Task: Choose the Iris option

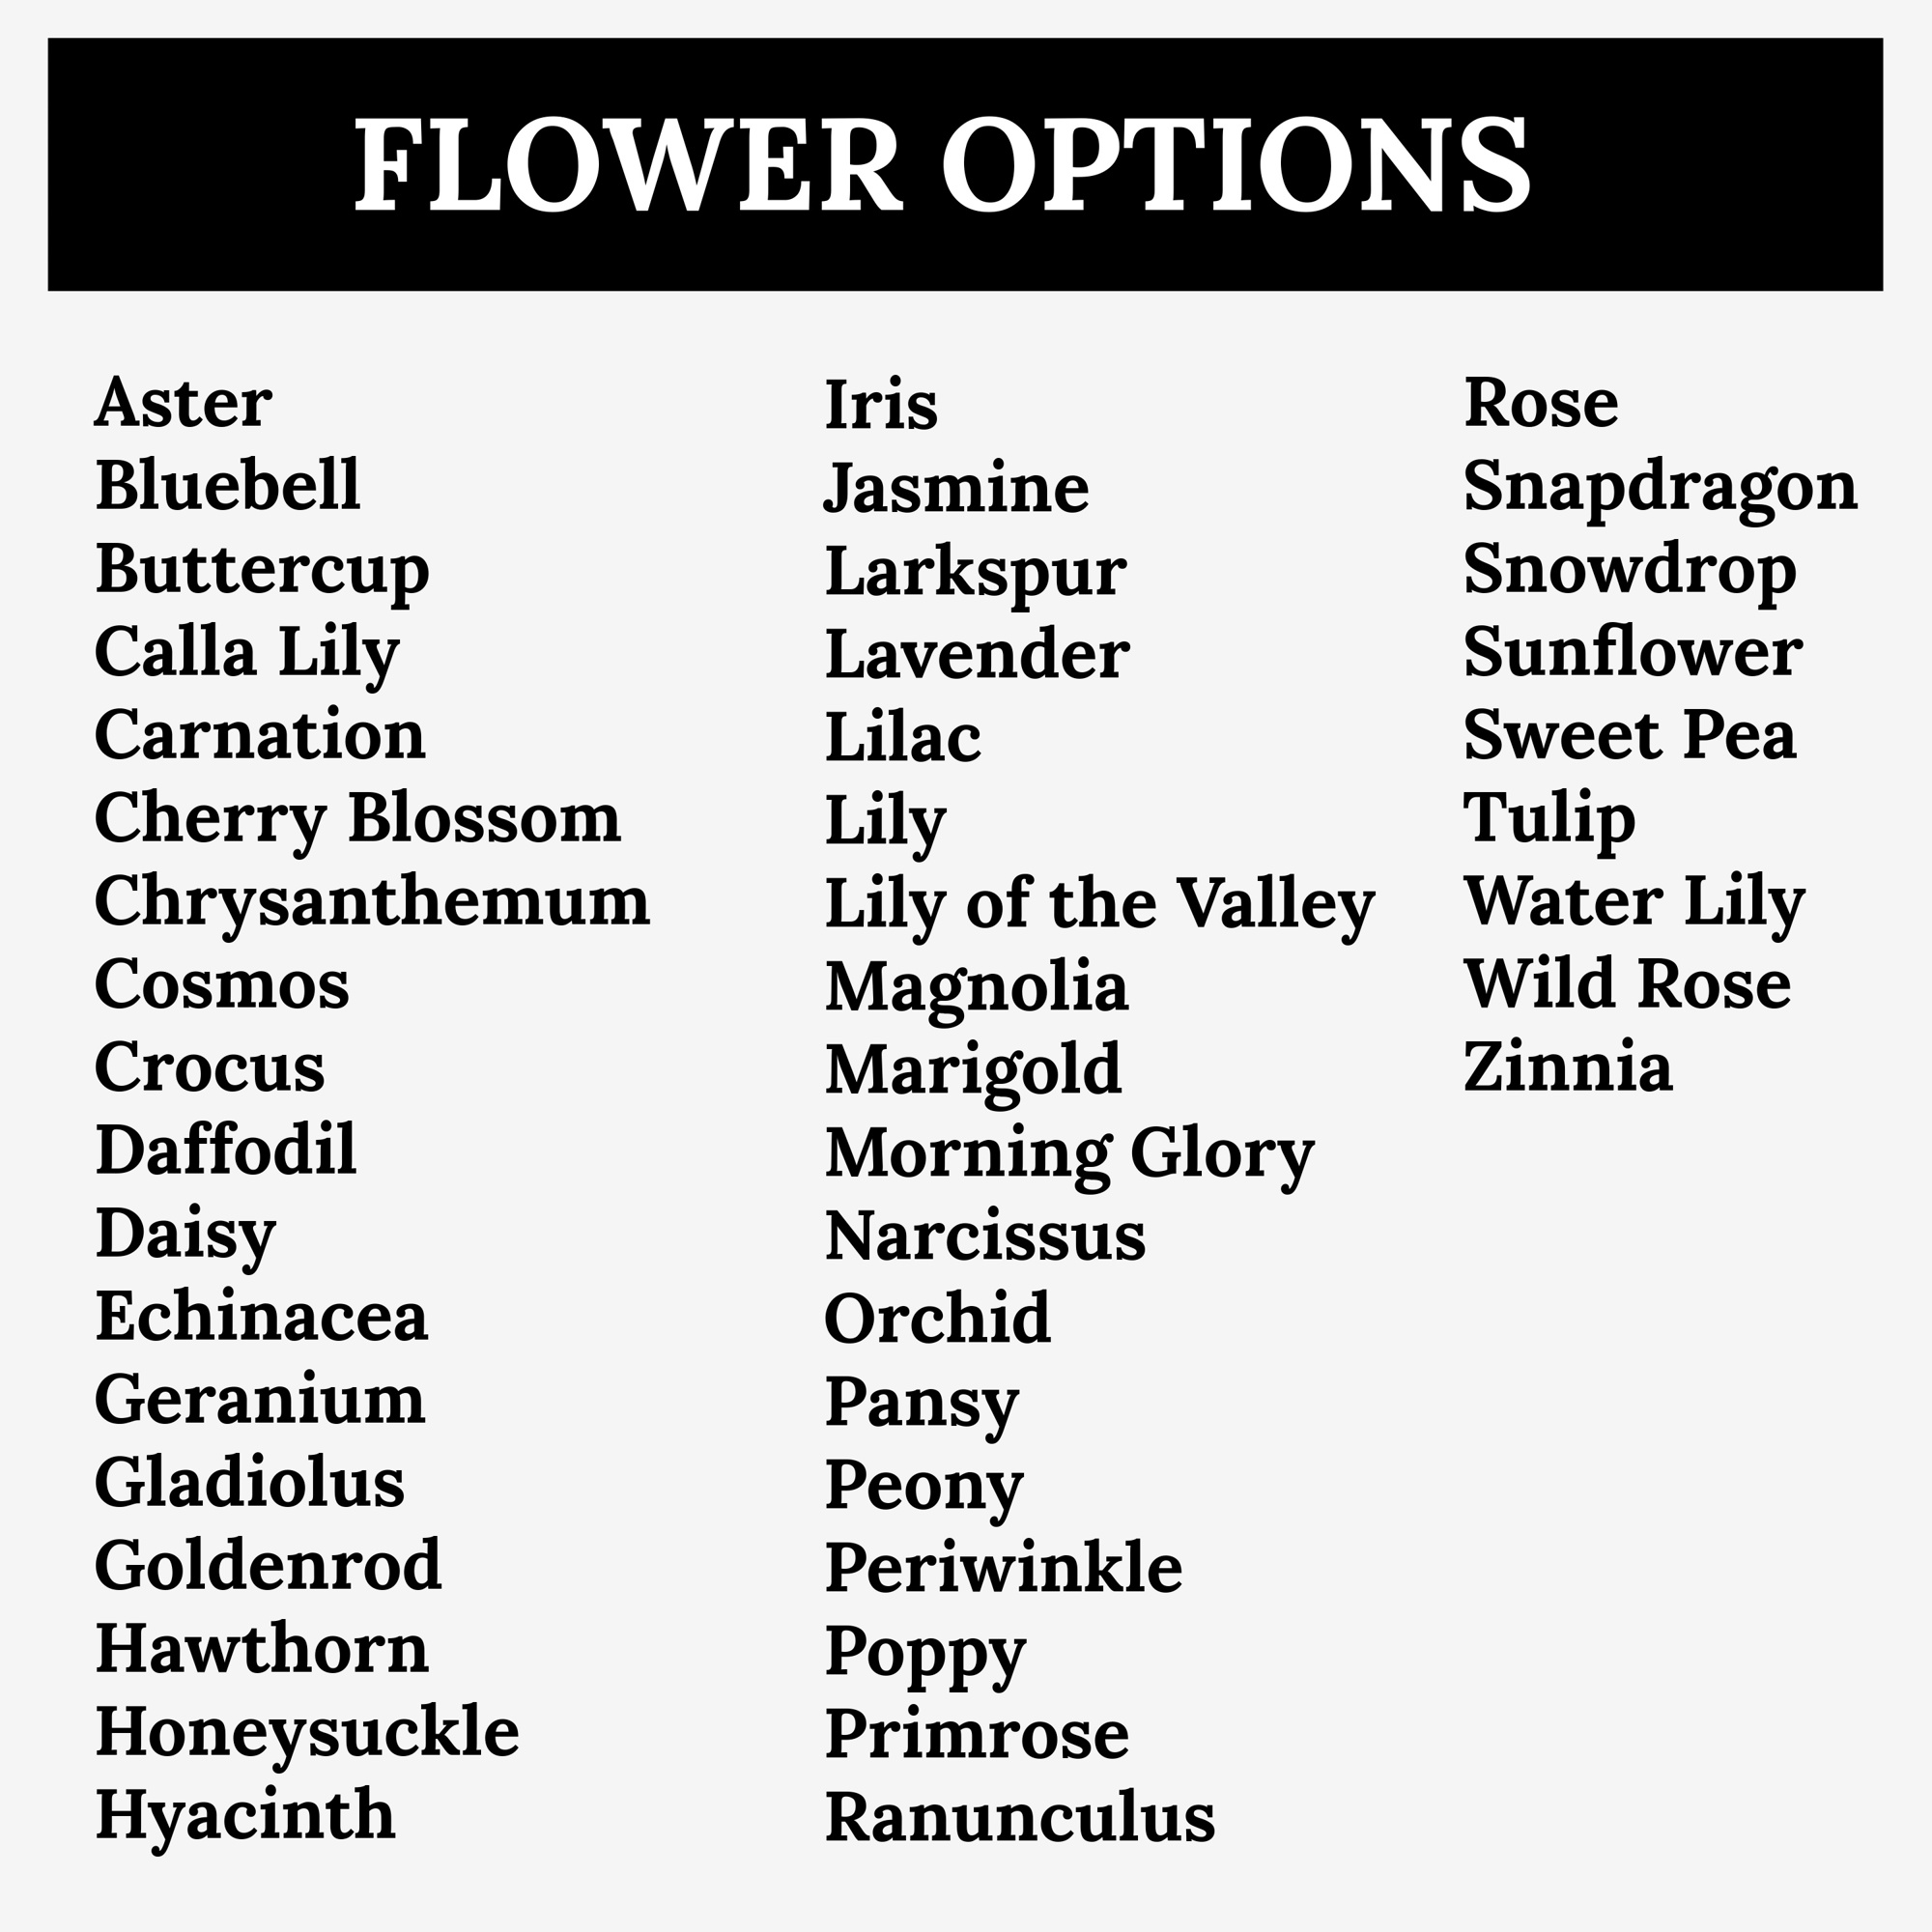Action: point(881,405)
